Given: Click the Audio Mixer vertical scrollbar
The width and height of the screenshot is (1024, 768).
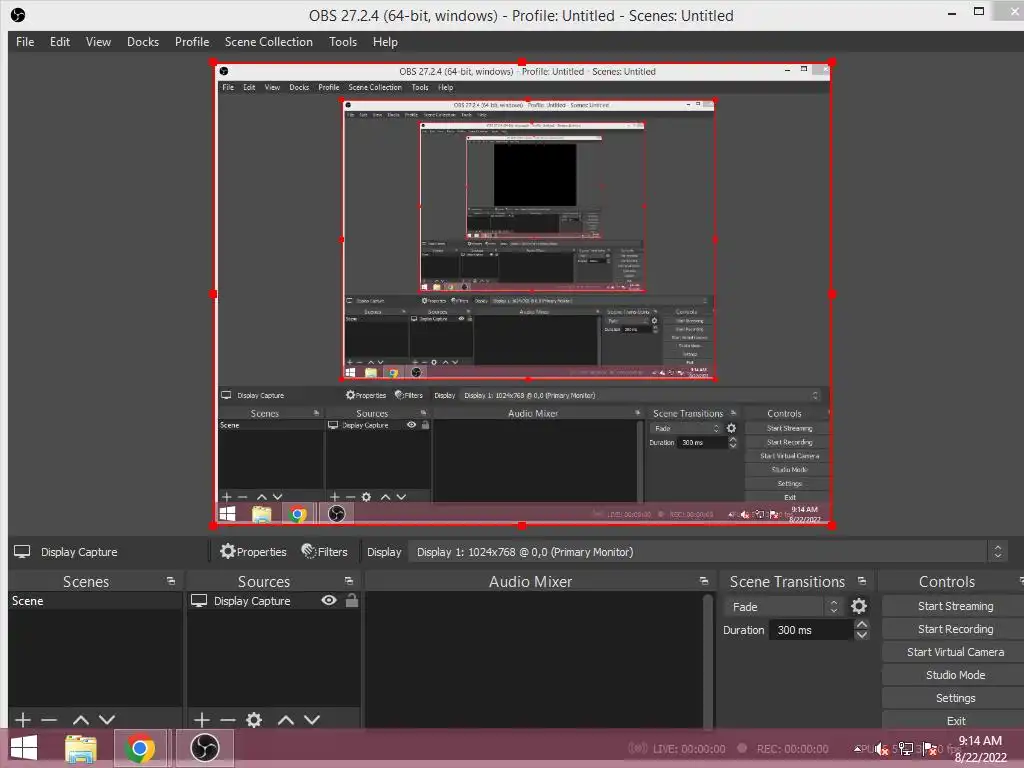Looking at the screenshot, I should click(x=708, y=660).
